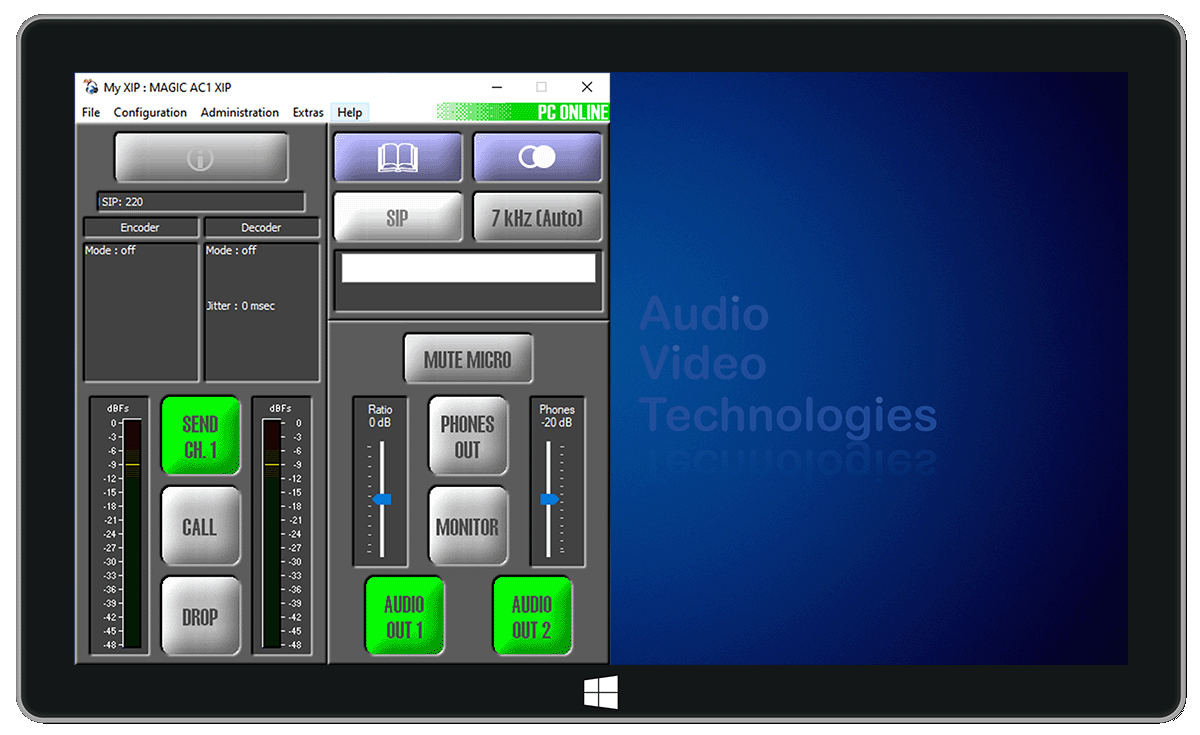Click the info icon button

coord(201,158)
